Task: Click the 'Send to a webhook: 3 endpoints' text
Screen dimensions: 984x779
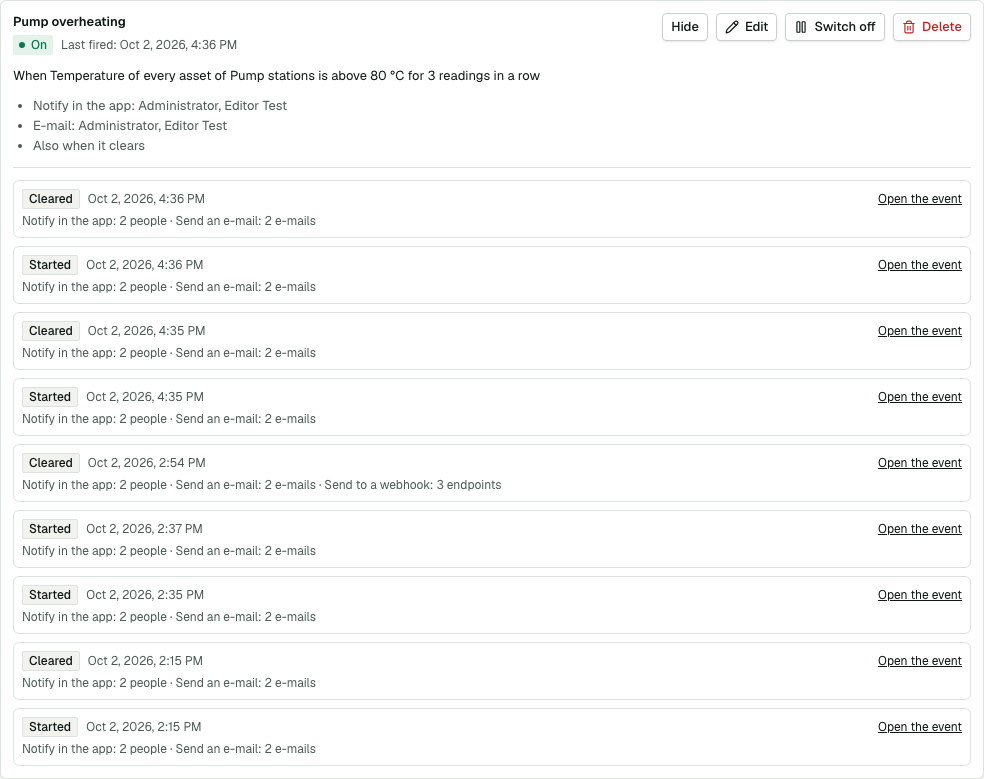Action: tap(413, 485)
